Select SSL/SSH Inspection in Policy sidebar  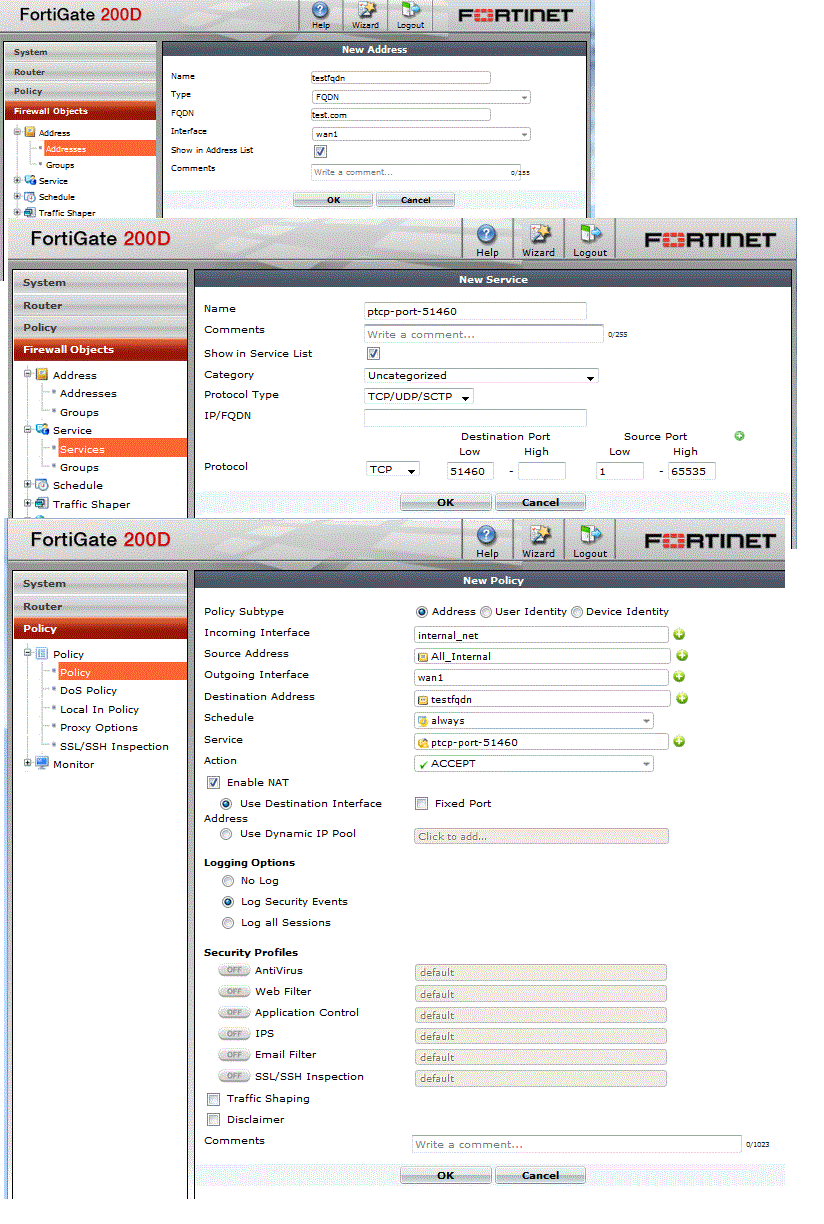pos(114,747)
